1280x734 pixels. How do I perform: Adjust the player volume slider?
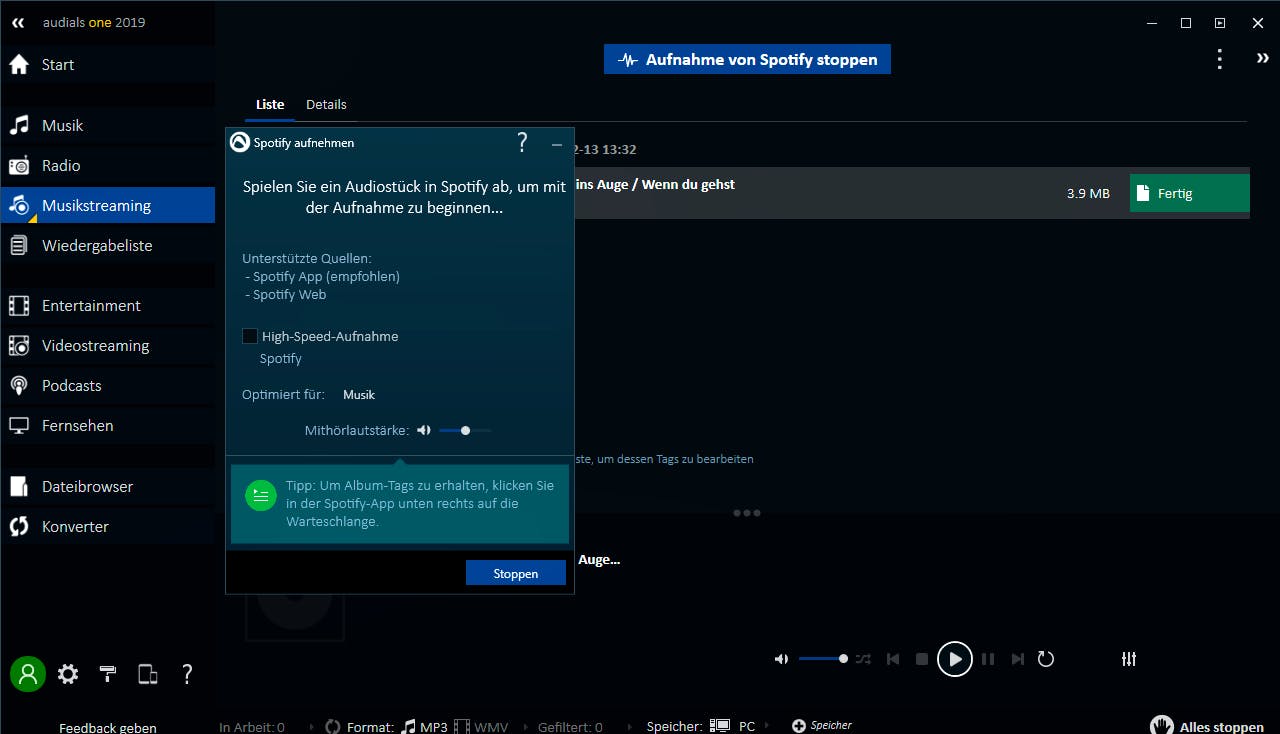[823, 659]
